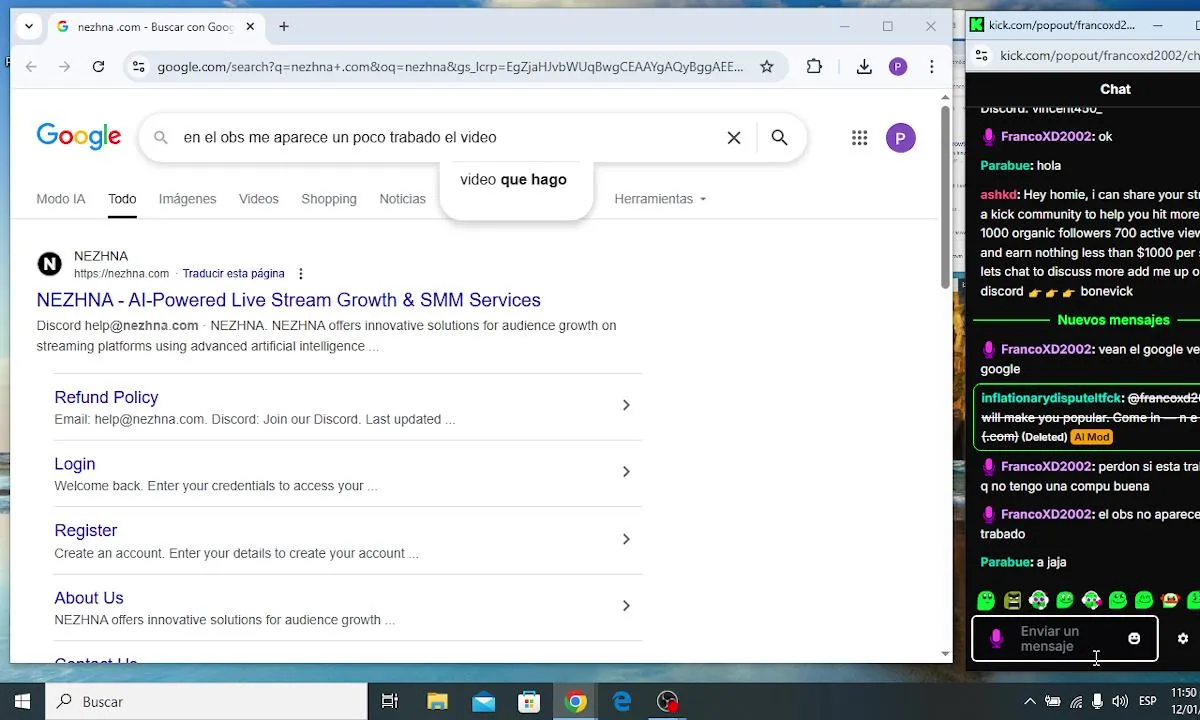Click Traducir esta página link

tap(233, 274)
